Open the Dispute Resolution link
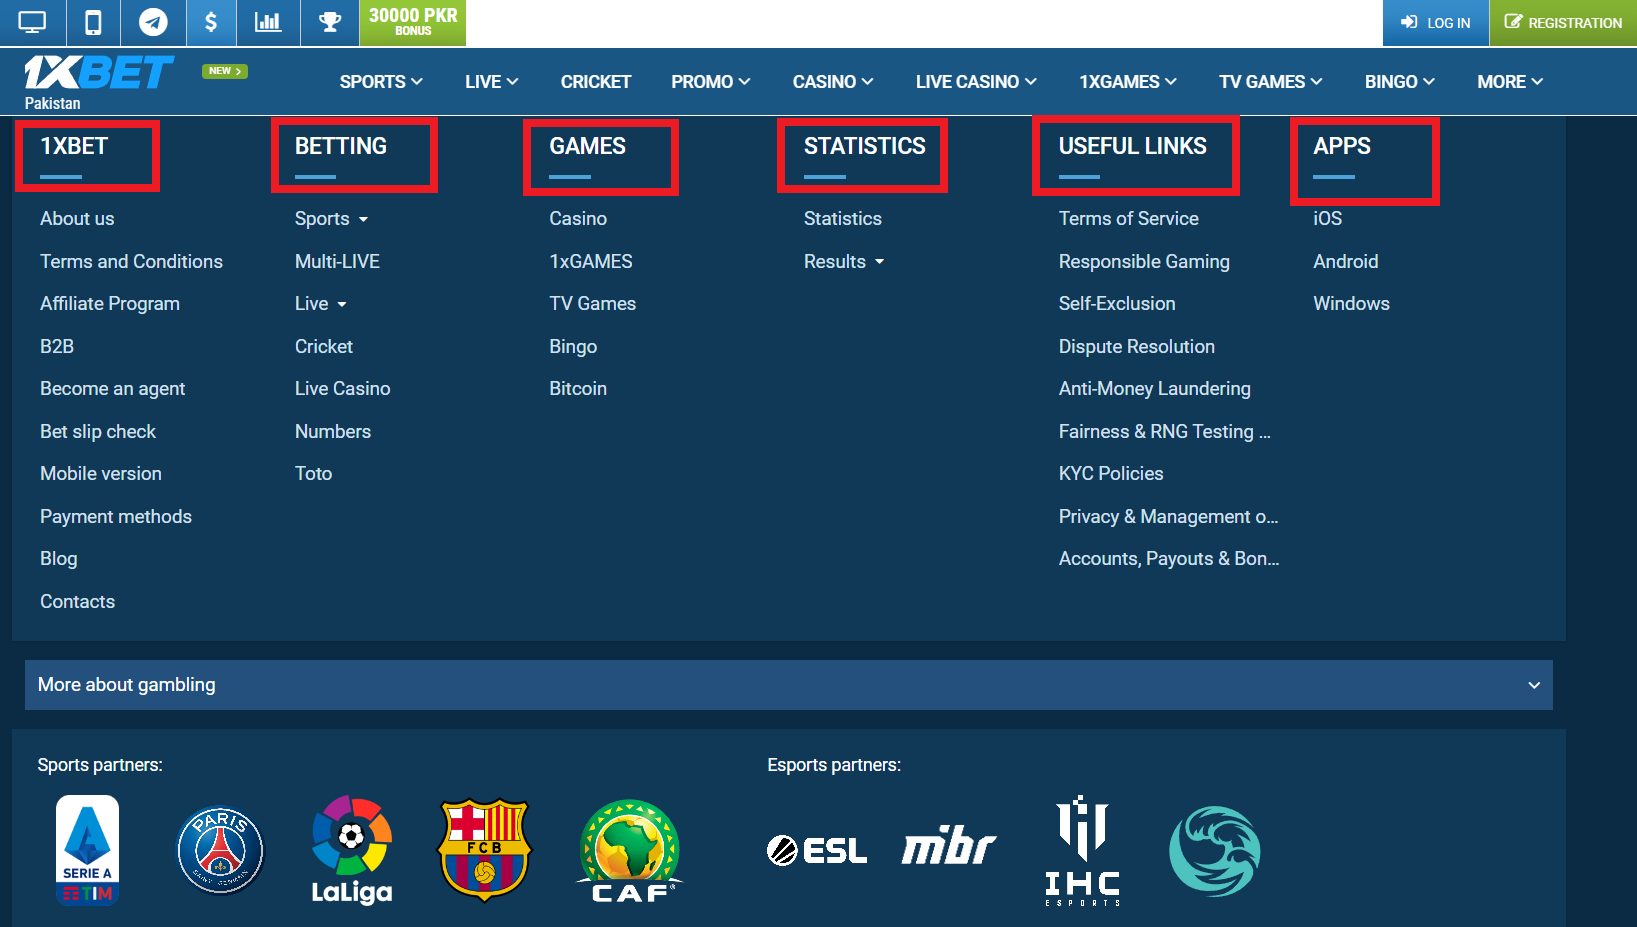 (x=1137, y=346)
